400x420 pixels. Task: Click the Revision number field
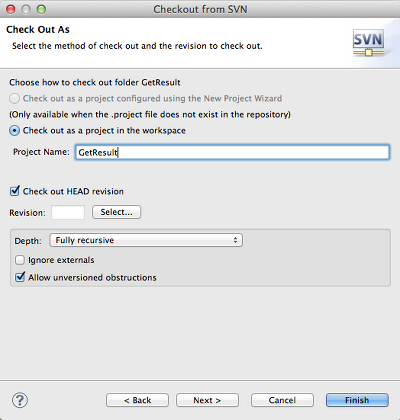tap(68, 212)
